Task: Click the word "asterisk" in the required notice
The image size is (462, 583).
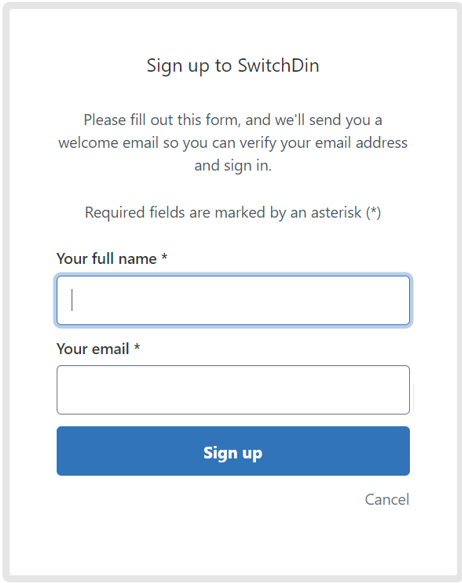Action: pyautogui.click(x=336, y=213)
